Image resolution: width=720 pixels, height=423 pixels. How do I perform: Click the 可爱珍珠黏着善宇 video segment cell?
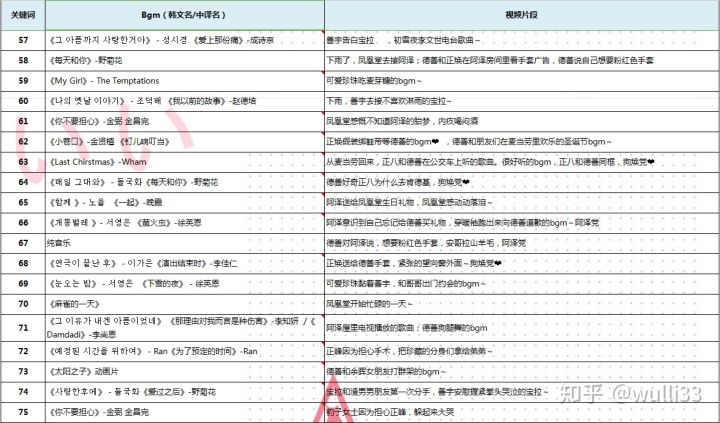tap(522, 284)
